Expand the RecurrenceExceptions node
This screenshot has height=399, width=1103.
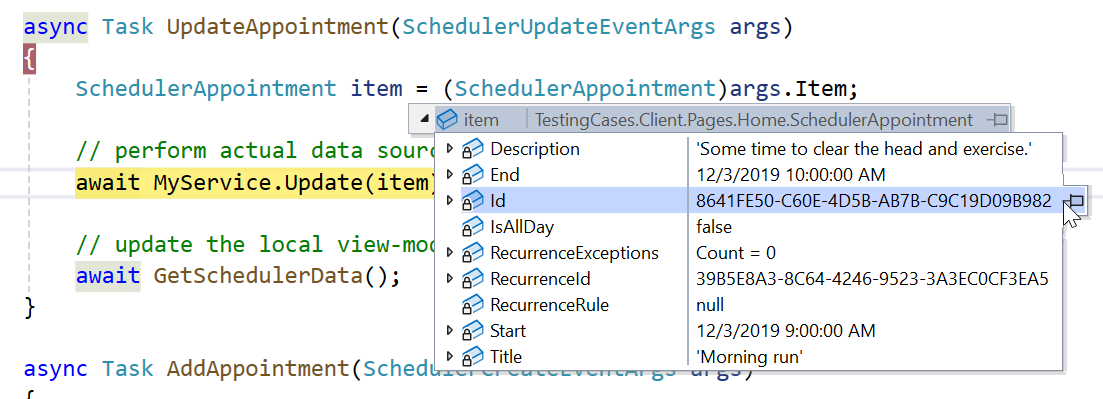pos(450,253)
